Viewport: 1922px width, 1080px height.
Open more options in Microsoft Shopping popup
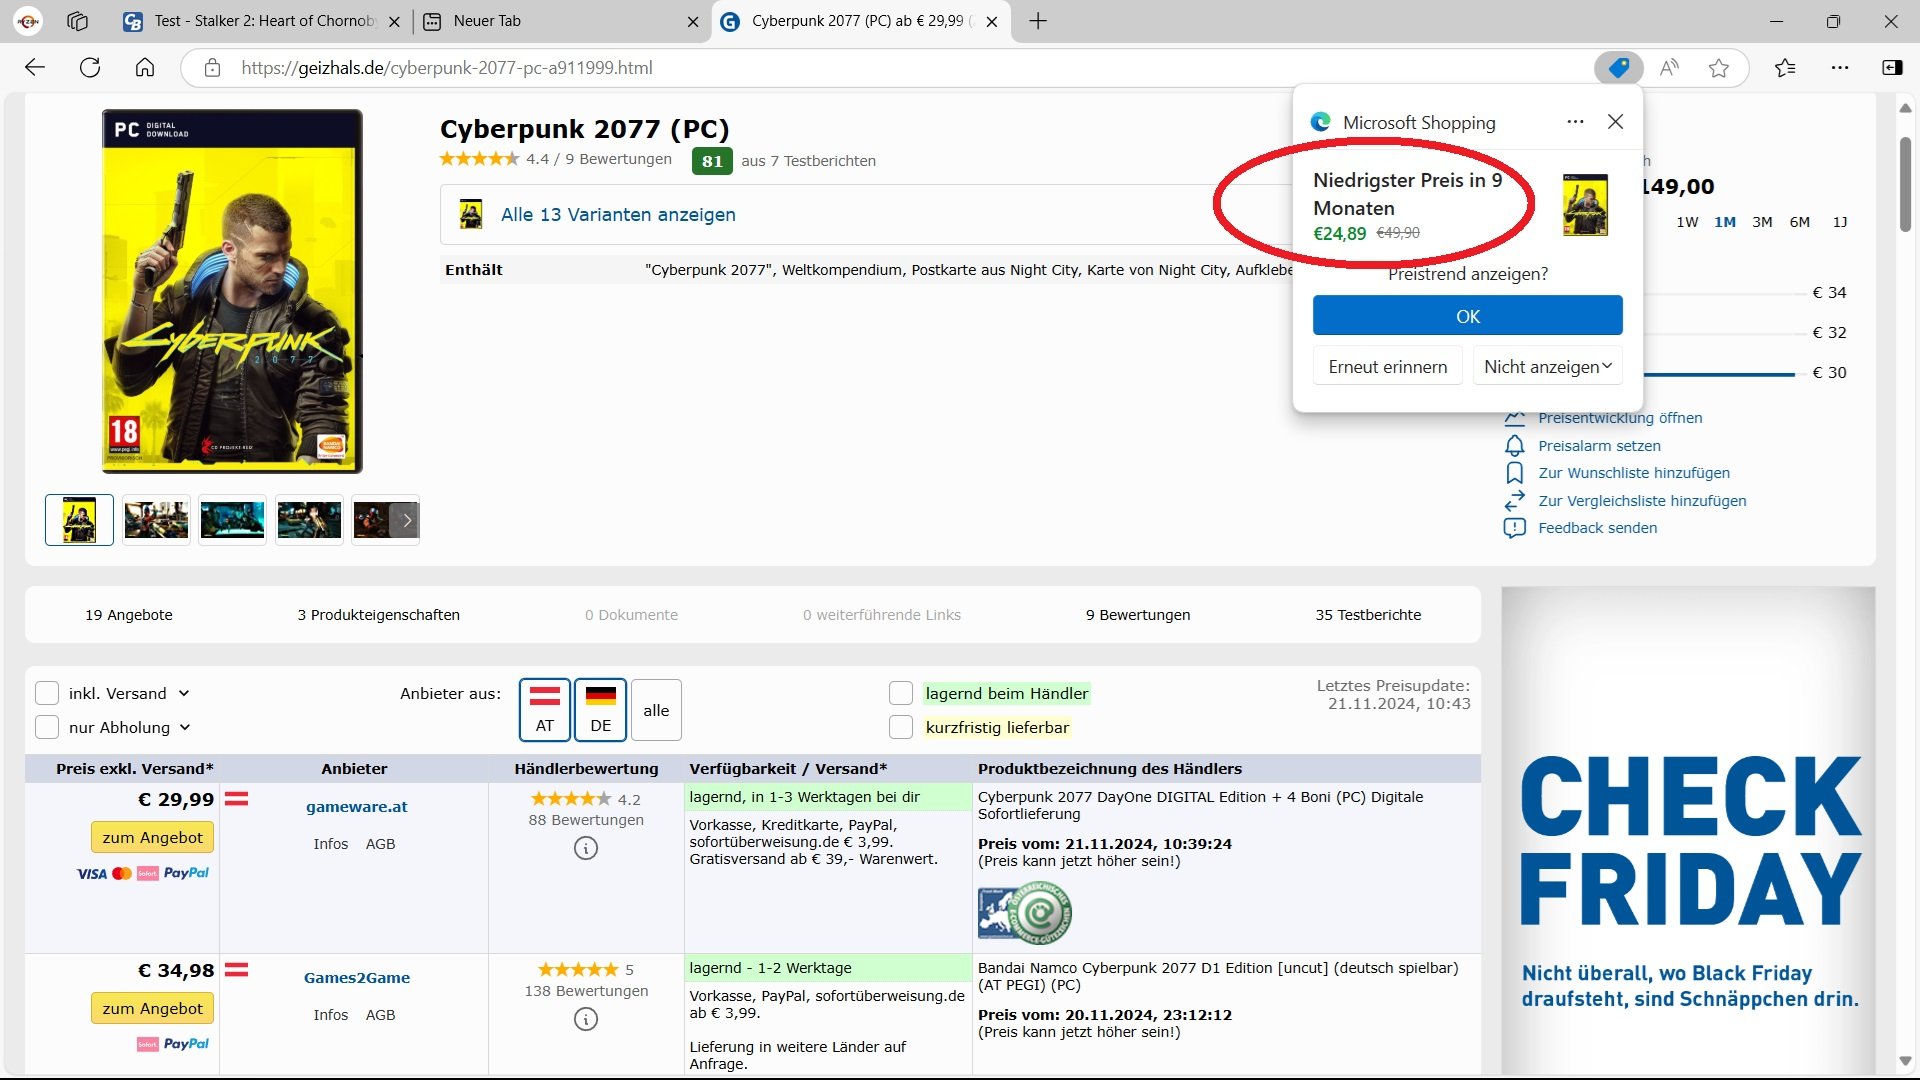[1575, 122]
